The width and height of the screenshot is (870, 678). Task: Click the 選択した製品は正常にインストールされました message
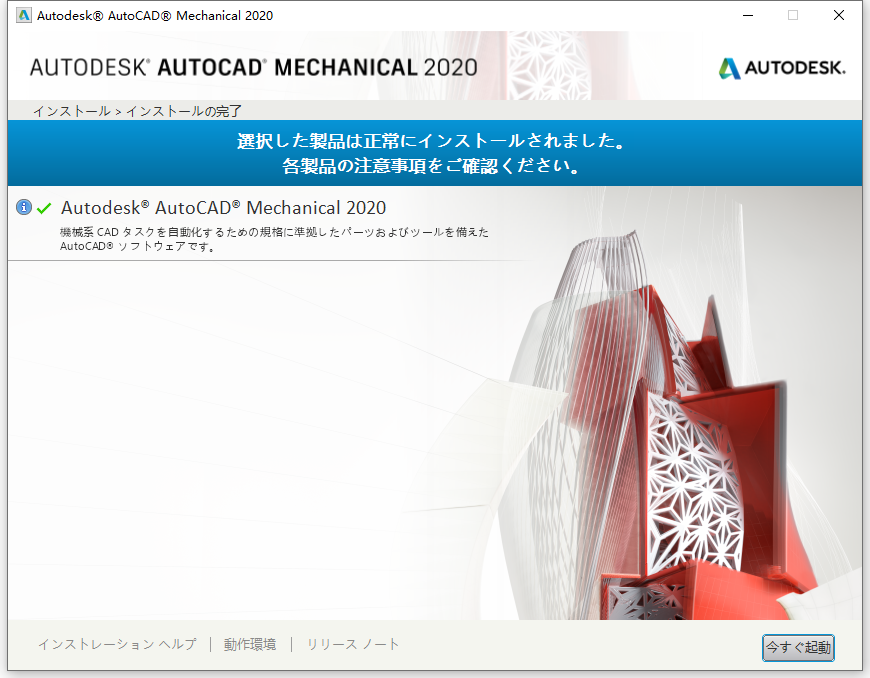(x=431, y=141)
